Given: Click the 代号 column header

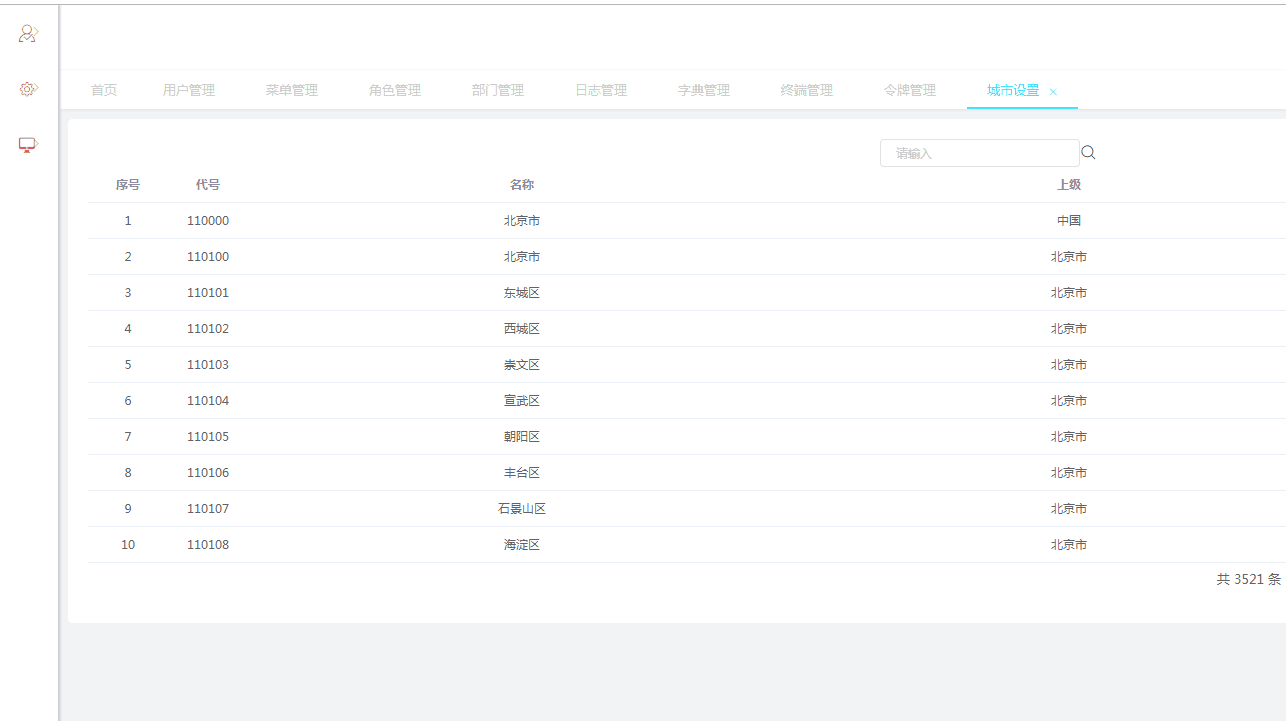Looking at the screenshot, I should tap(208, 185).
